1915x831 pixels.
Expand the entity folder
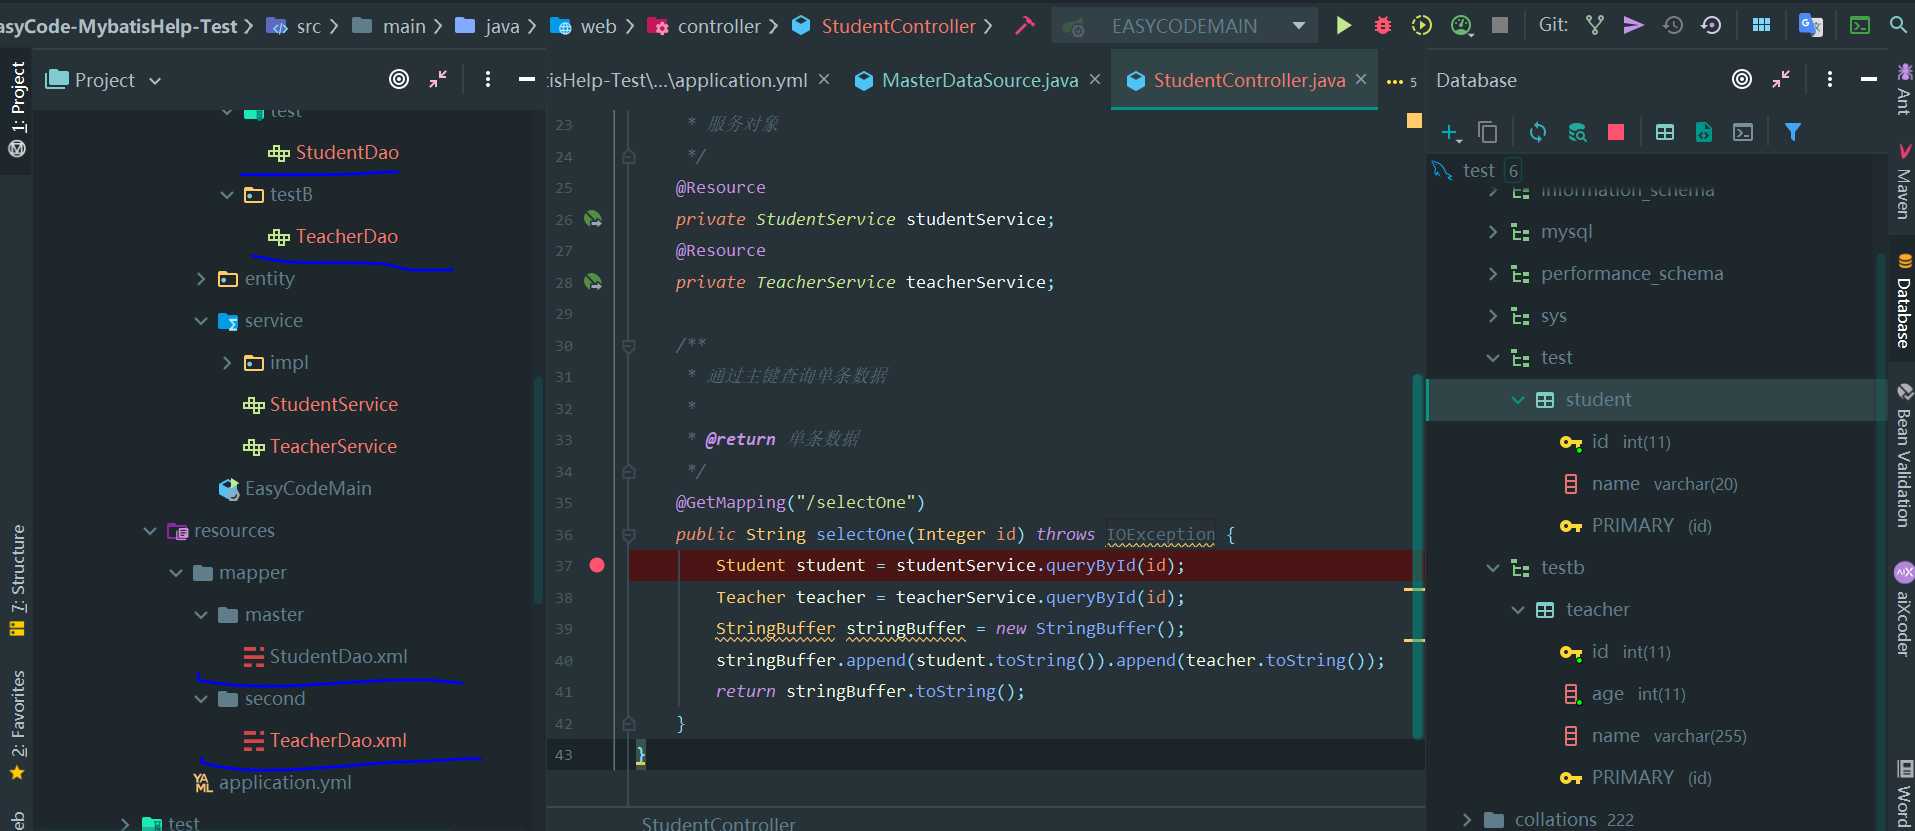(x=201, y=279)
